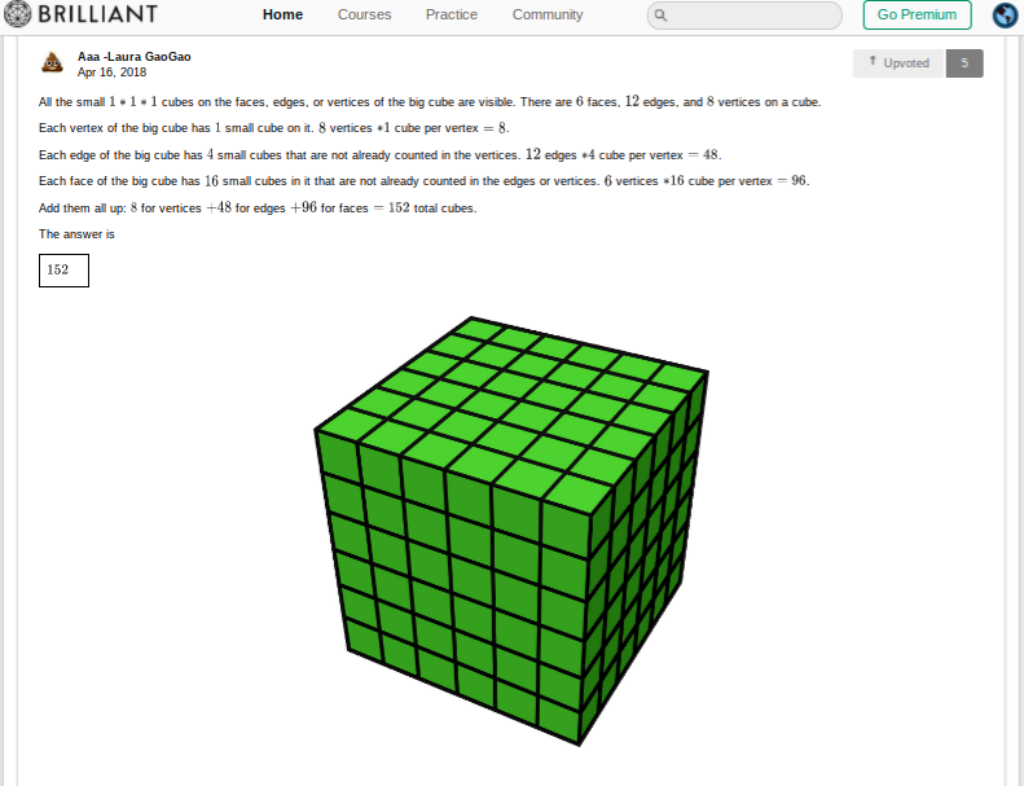
Task: Open the Courses menu item
Action: pos(364,15)
